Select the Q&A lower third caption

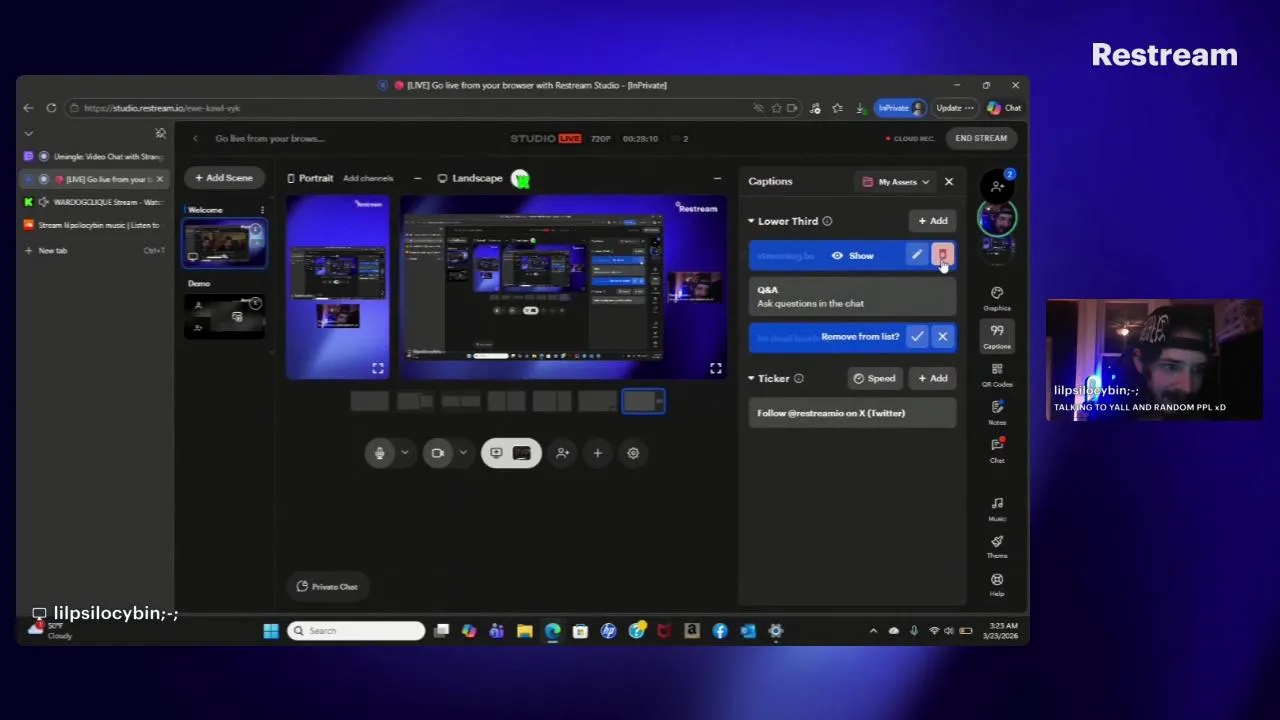pyautogui.click(x=852, y=297)
